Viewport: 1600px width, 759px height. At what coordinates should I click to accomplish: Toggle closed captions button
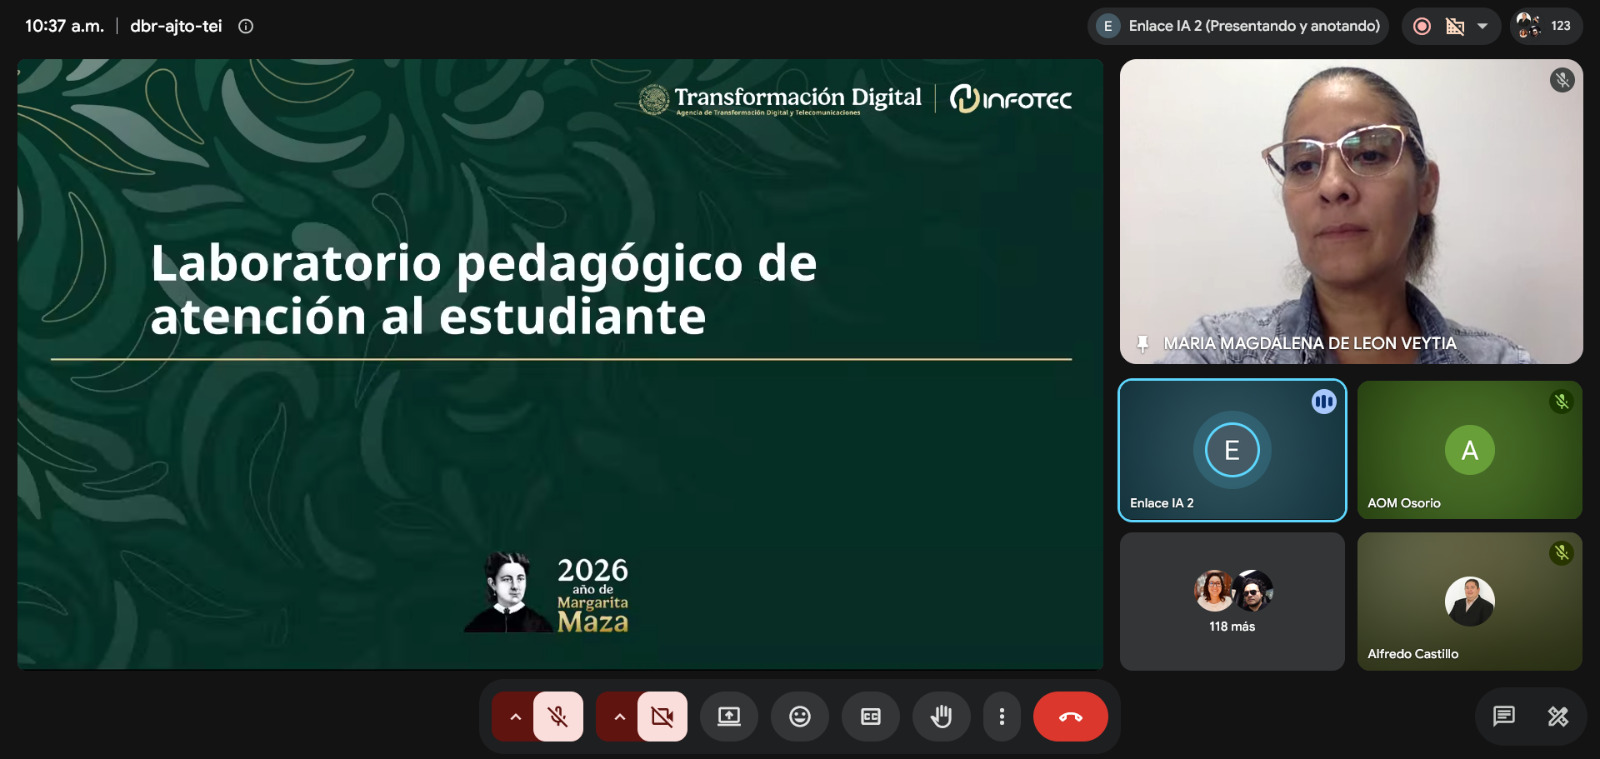[x=871, y=716]
